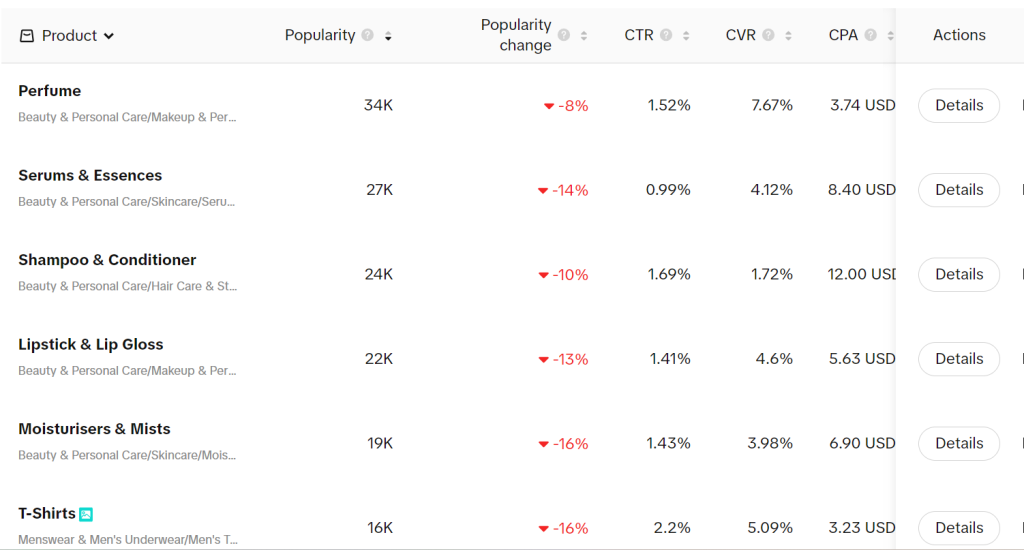Image resolution: width=1024 pixels, height=550 pixels.
Task: Open Details for Lipstick & Lip Gloss
Action: 958,359
